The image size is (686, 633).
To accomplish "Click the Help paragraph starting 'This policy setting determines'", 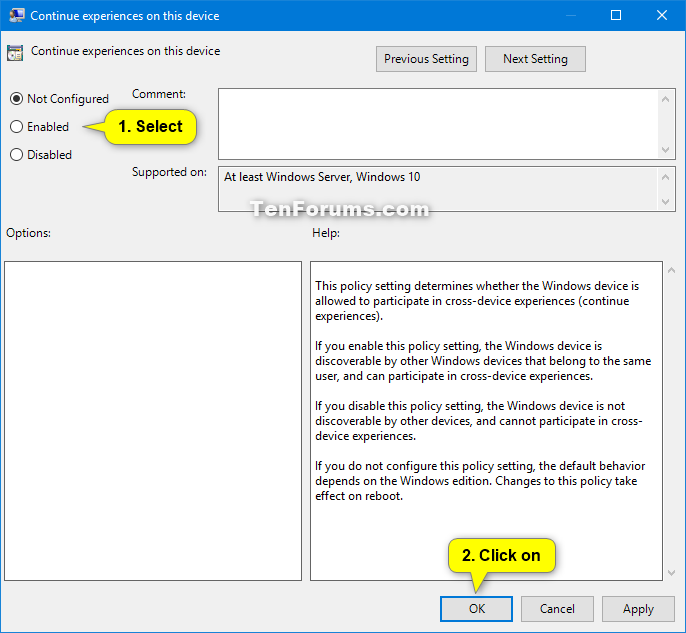I will (x=477, y=301).
